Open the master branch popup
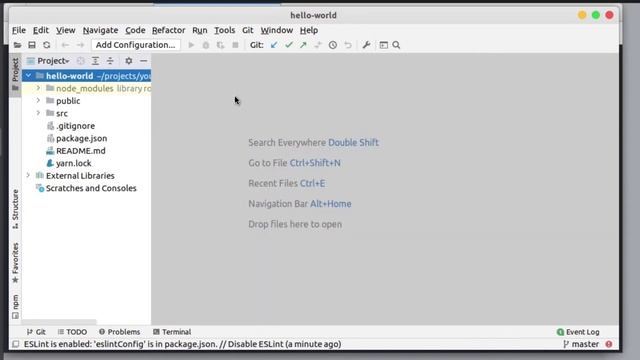The width and height of the screenshot is (640, 360). click(x=581, y=344)
